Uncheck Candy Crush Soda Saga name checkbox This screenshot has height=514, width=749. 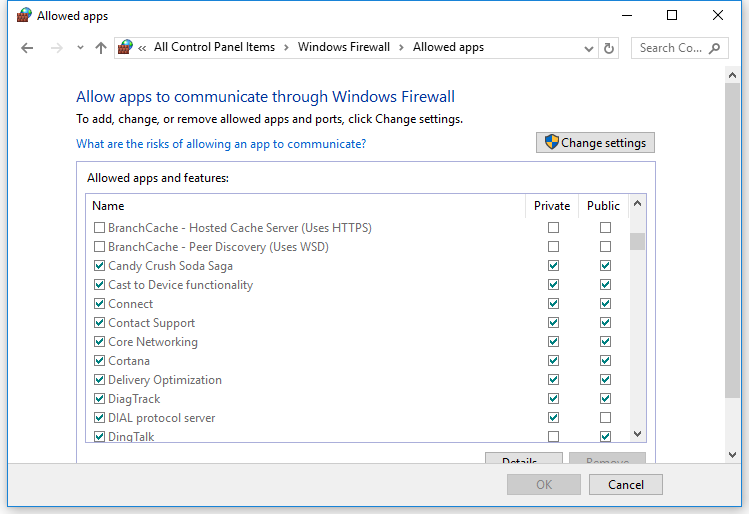[99, 266]
